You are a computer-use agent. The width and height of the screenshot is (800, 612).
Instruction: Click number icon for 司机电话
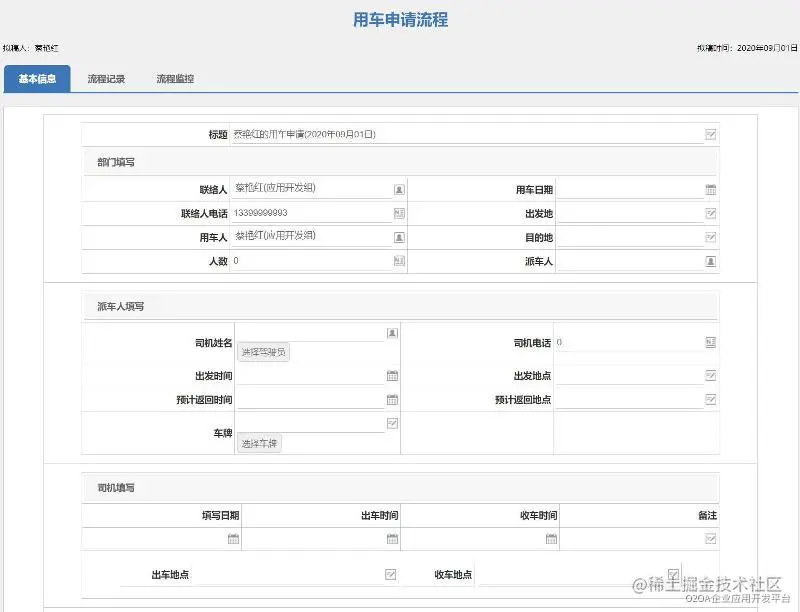click(710, 342)
